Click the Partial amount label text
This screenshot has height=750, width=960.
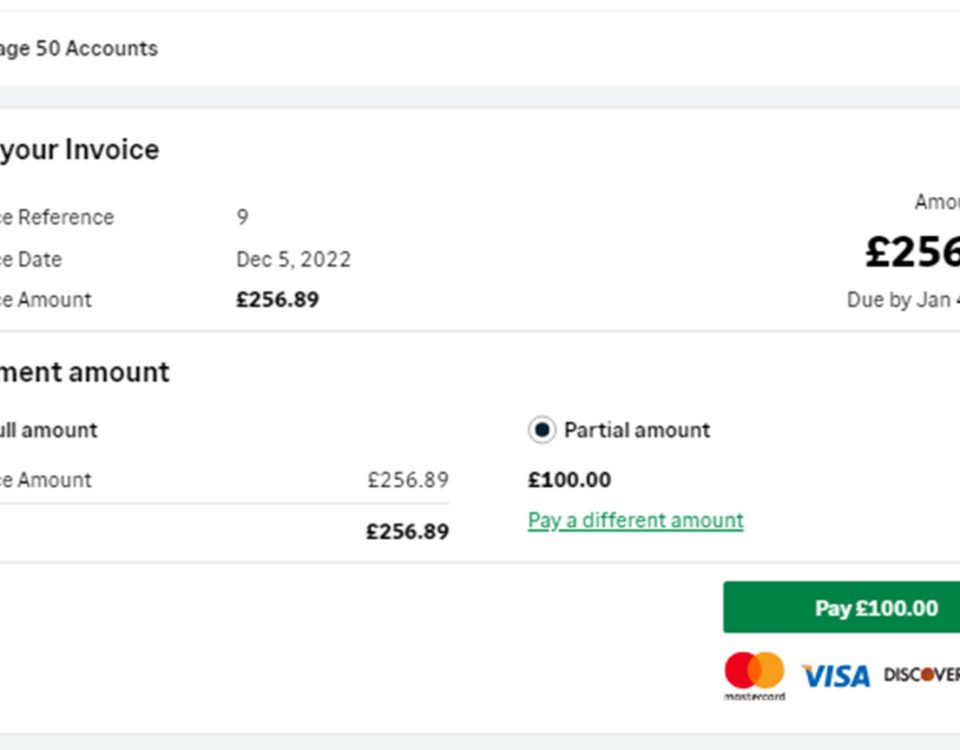(637, 430)
